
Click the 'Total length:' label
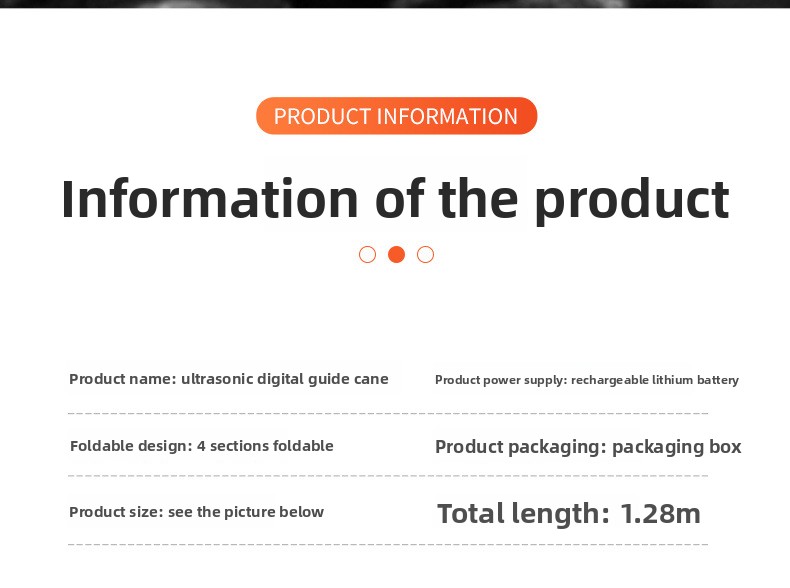[523, 514]
